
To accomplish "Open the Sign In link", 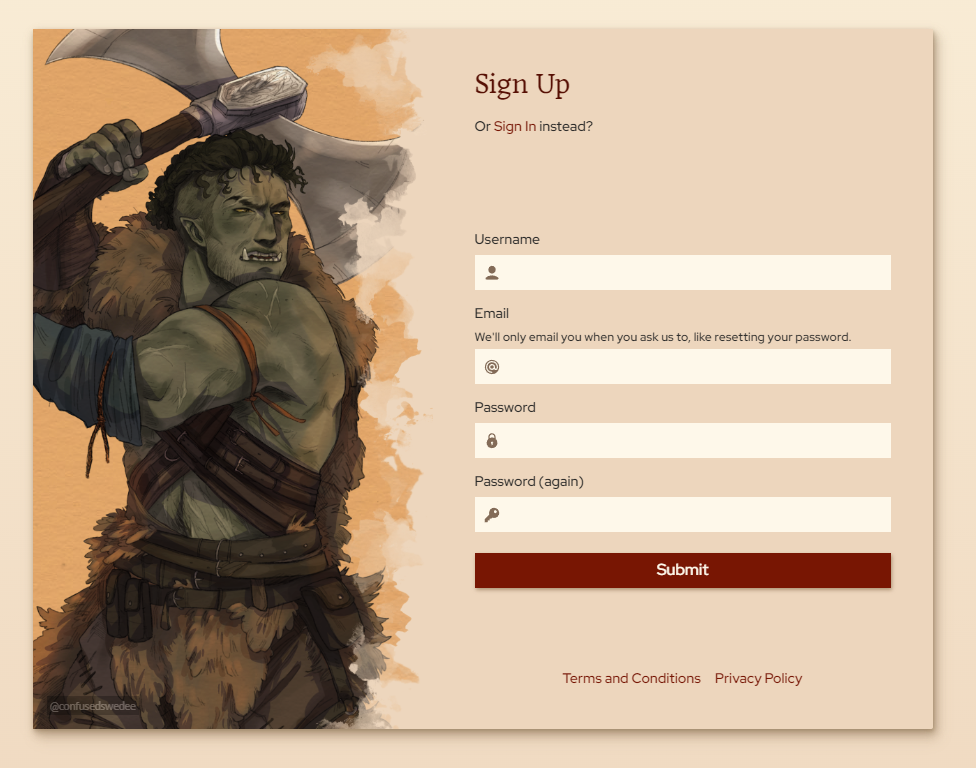I will (515, 126).
